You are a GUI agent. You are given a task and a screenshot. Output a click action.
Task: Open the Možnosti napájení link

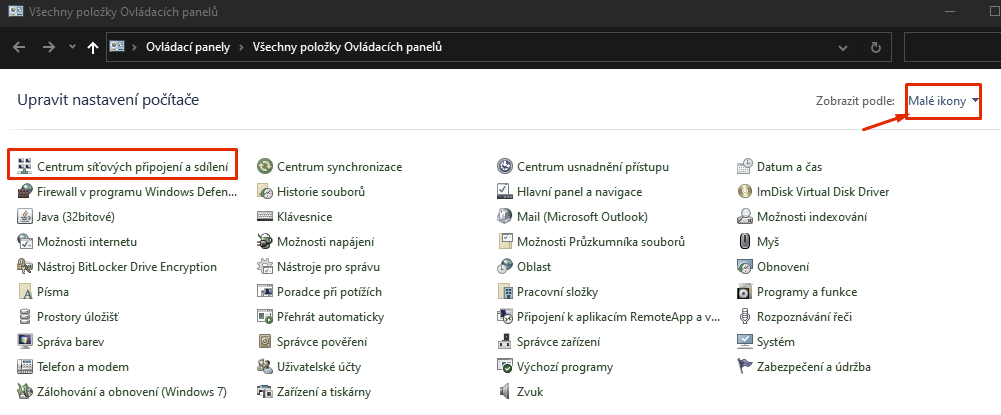point(326,242)
